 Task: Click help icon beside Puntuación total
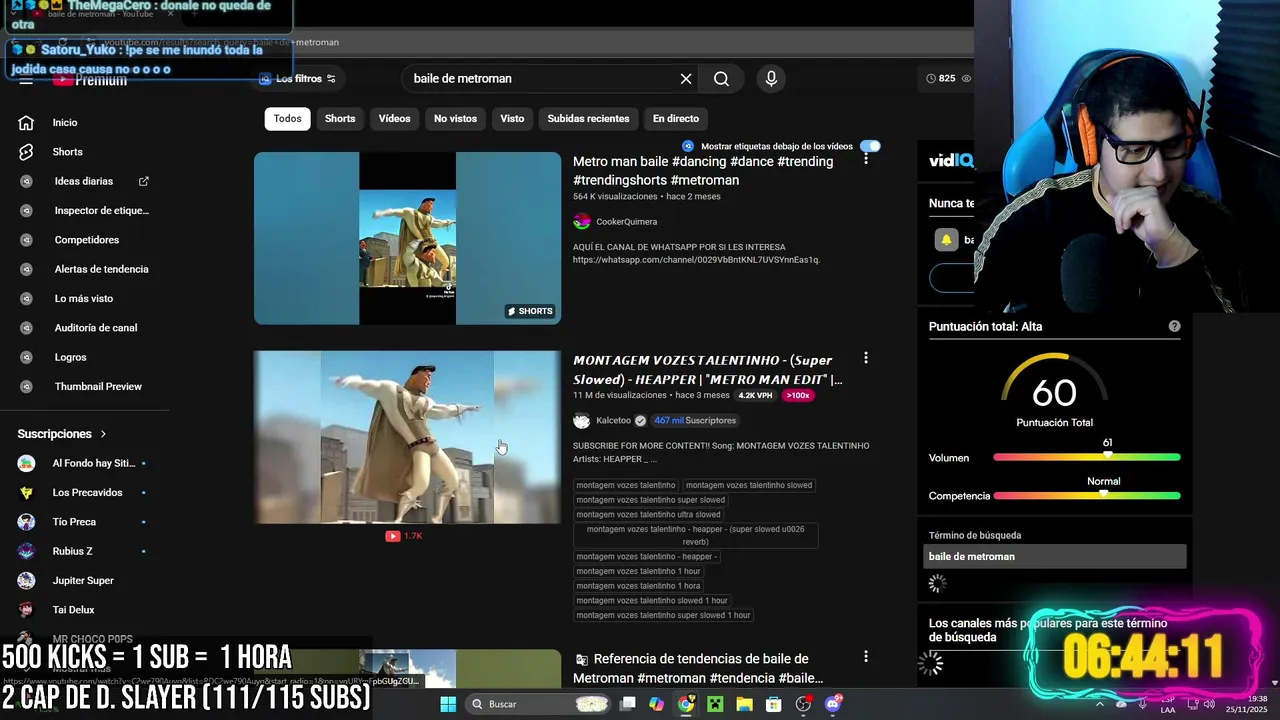pos(1174,326)
